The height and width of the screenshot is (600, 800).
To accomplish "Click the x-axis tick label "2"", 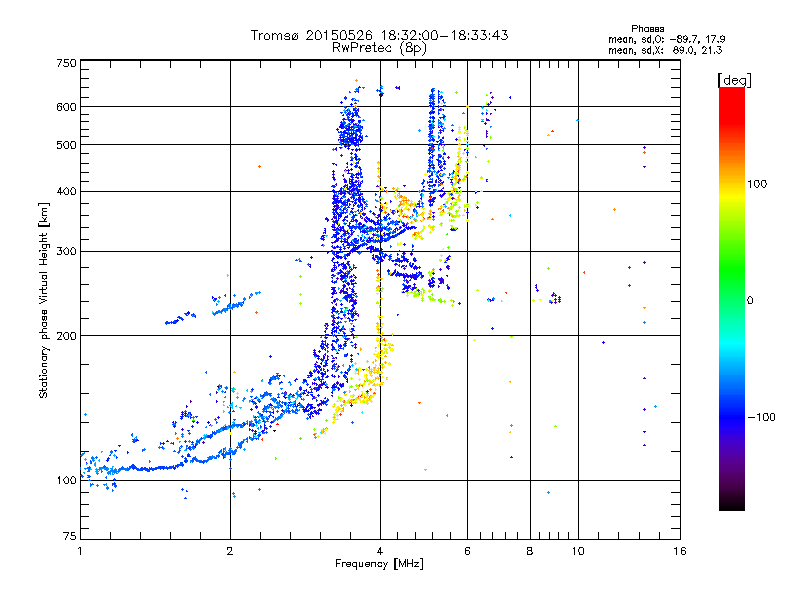I will [x=230, y=551].
